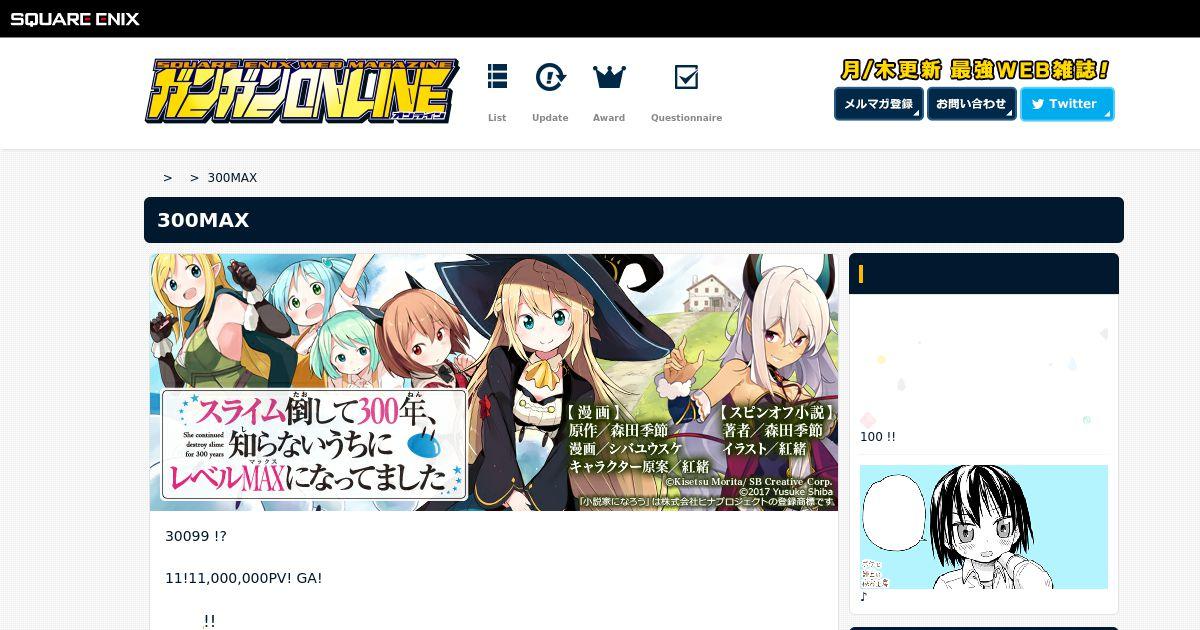This screenshot has height=630, width=1200.
Task: Click the slime manga title banner image
Action: 494,382
